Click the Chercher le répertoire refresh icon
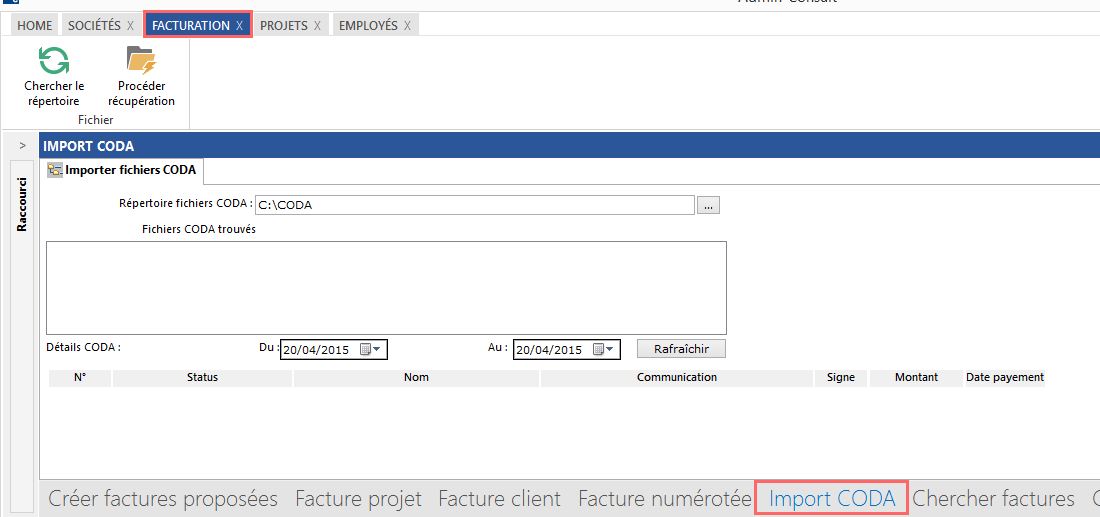 click(53, 61)
